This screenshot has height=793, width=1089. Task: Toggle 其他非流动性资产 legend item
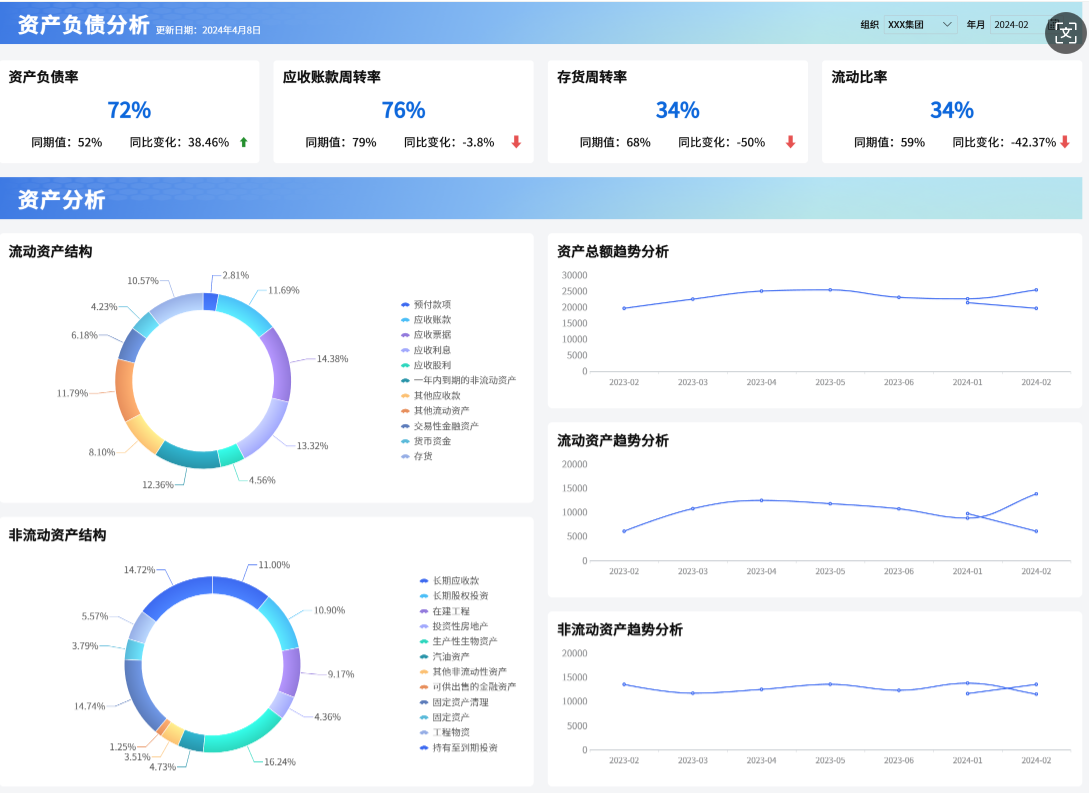[x=463, y=671]
